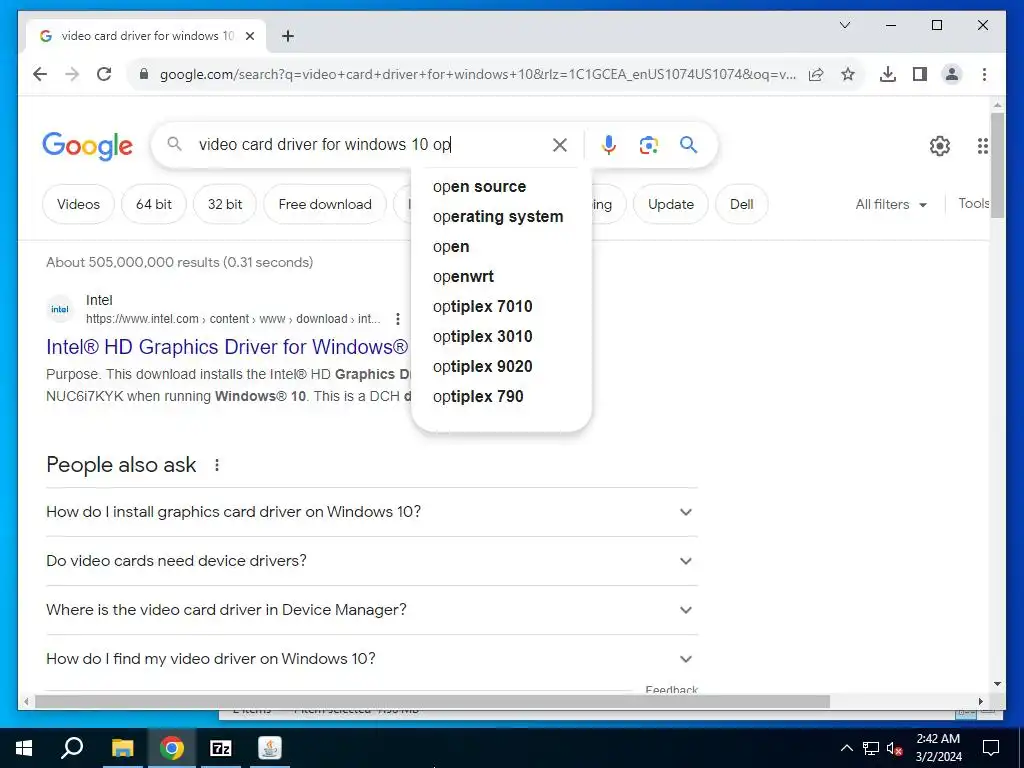Screen dimensions: 1024x768
Task: Select the Dell filter chip
Action: 742,204
